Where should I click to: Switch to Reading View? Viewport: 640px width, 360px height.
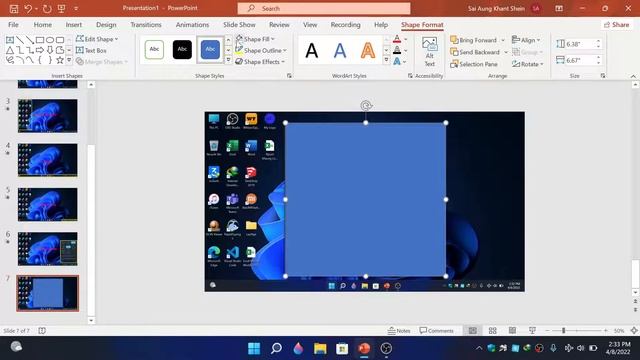[512, 330]
